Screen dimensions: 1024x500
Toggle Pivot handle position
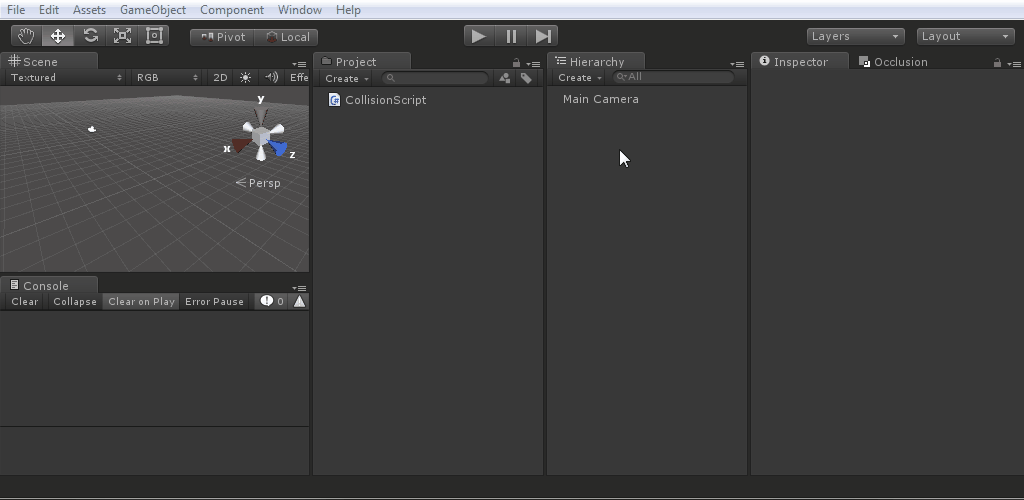(222, 37)
